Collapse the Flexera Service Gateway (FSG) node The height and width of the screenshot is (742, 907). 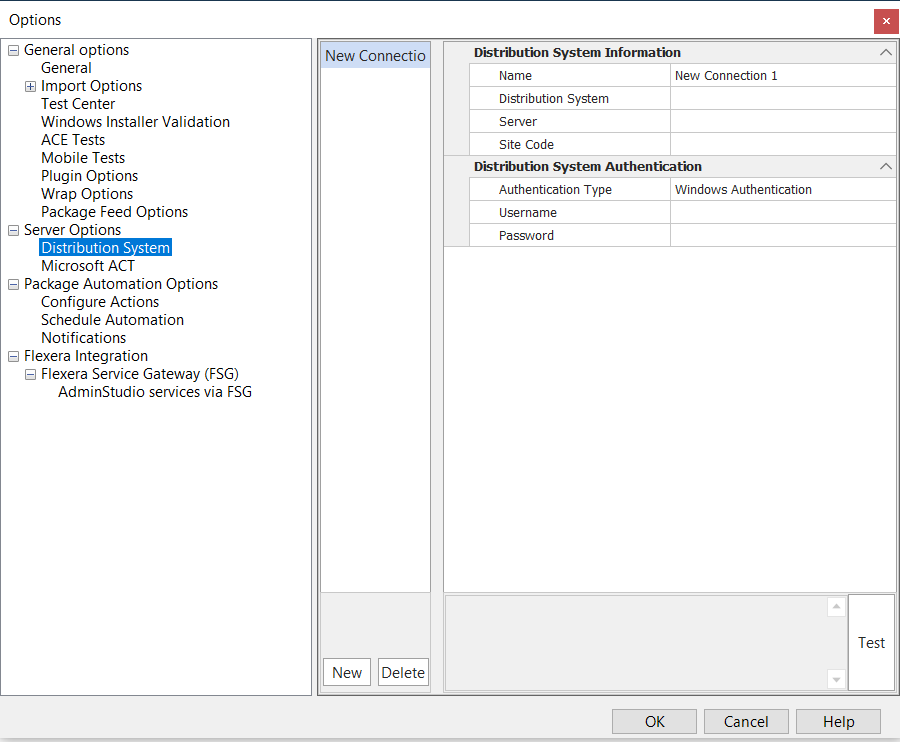pyautogui.click(x=30, y=373)
